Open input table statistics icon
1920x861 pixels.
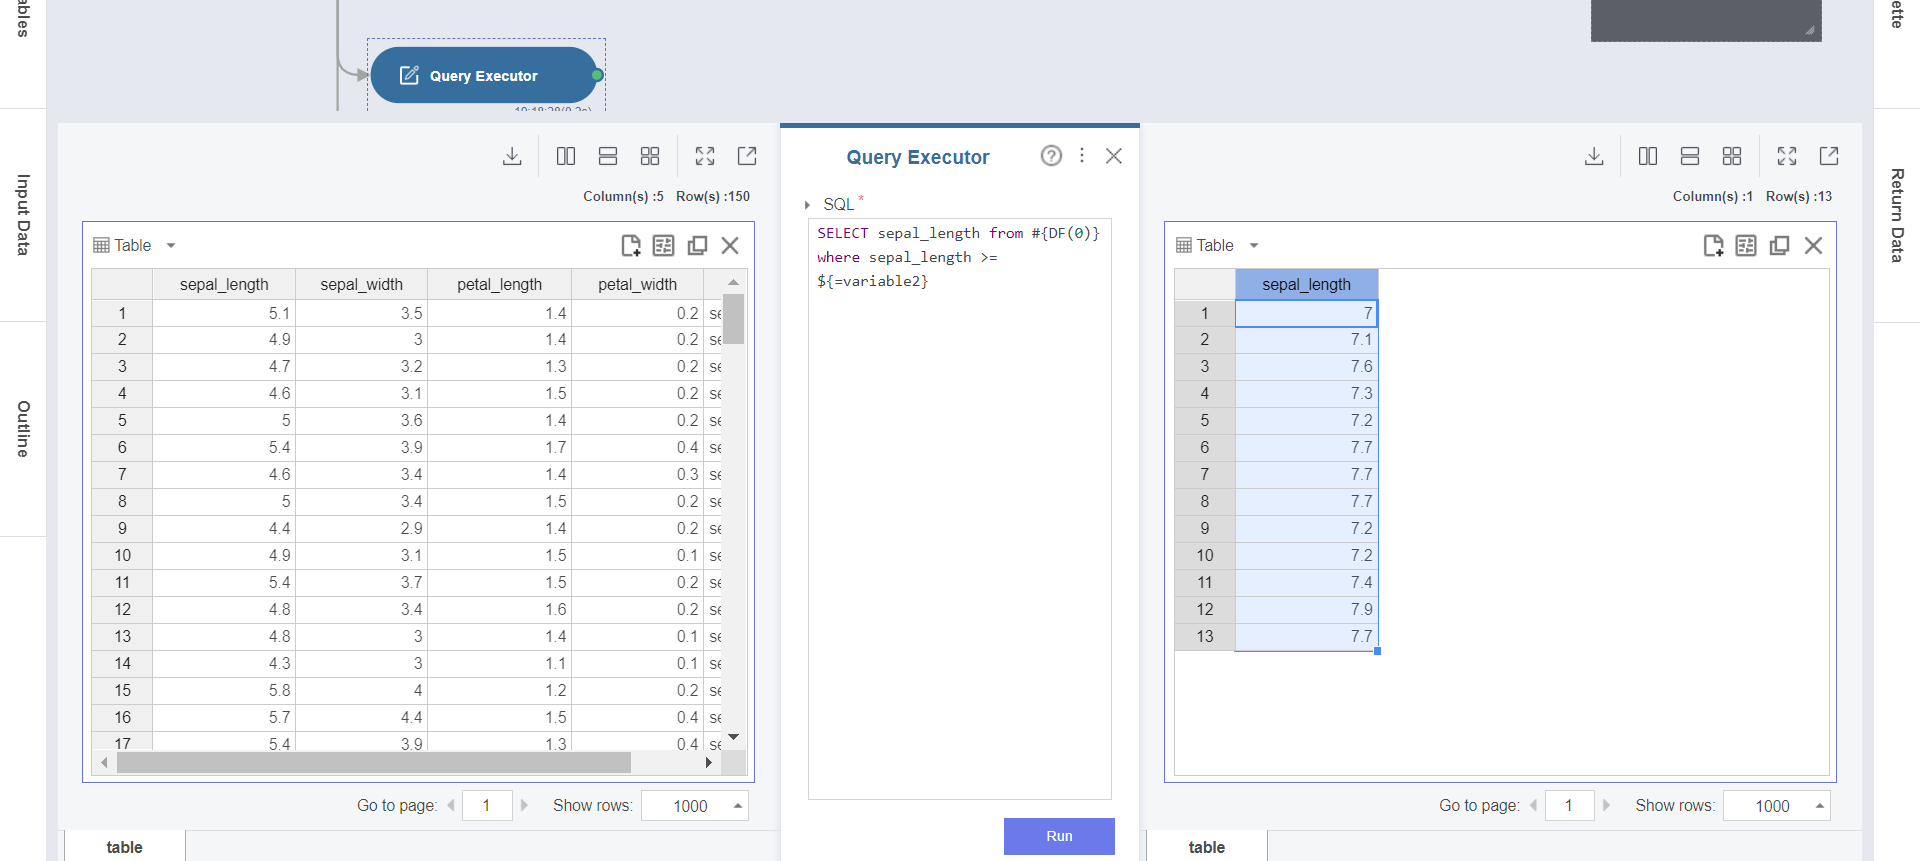tap(664, 245)
